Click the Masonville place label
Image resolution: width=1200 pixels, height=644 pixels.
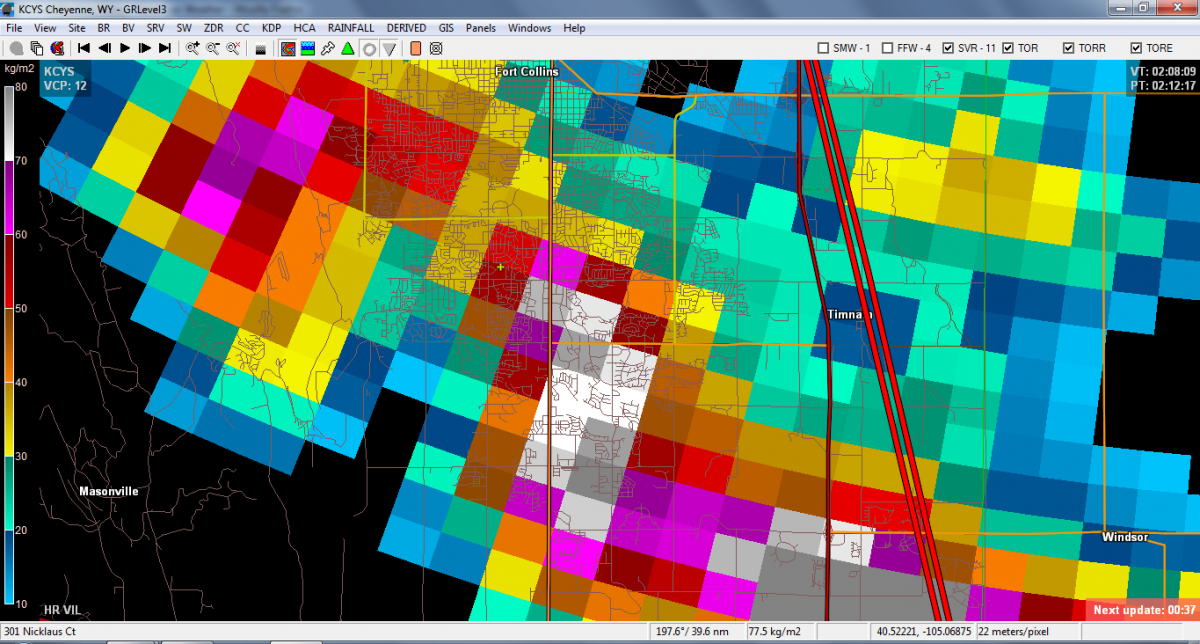[109, 491]
